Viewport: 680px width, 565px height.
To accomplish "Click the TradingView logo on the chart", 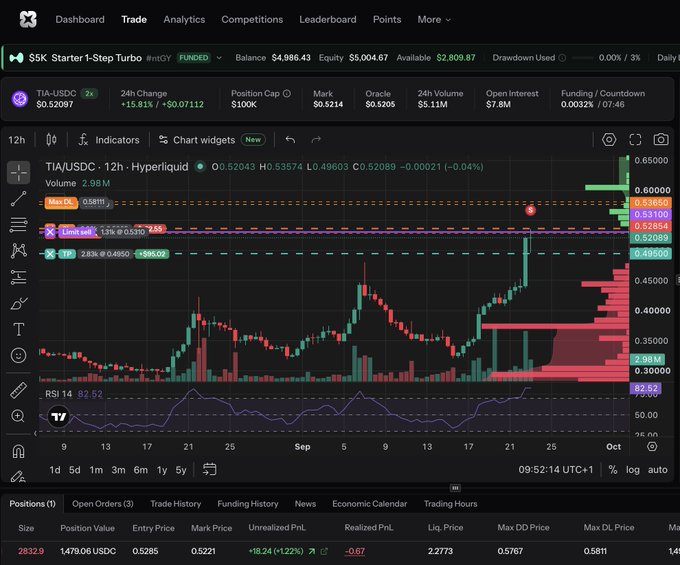I will (x=59, y=417).
